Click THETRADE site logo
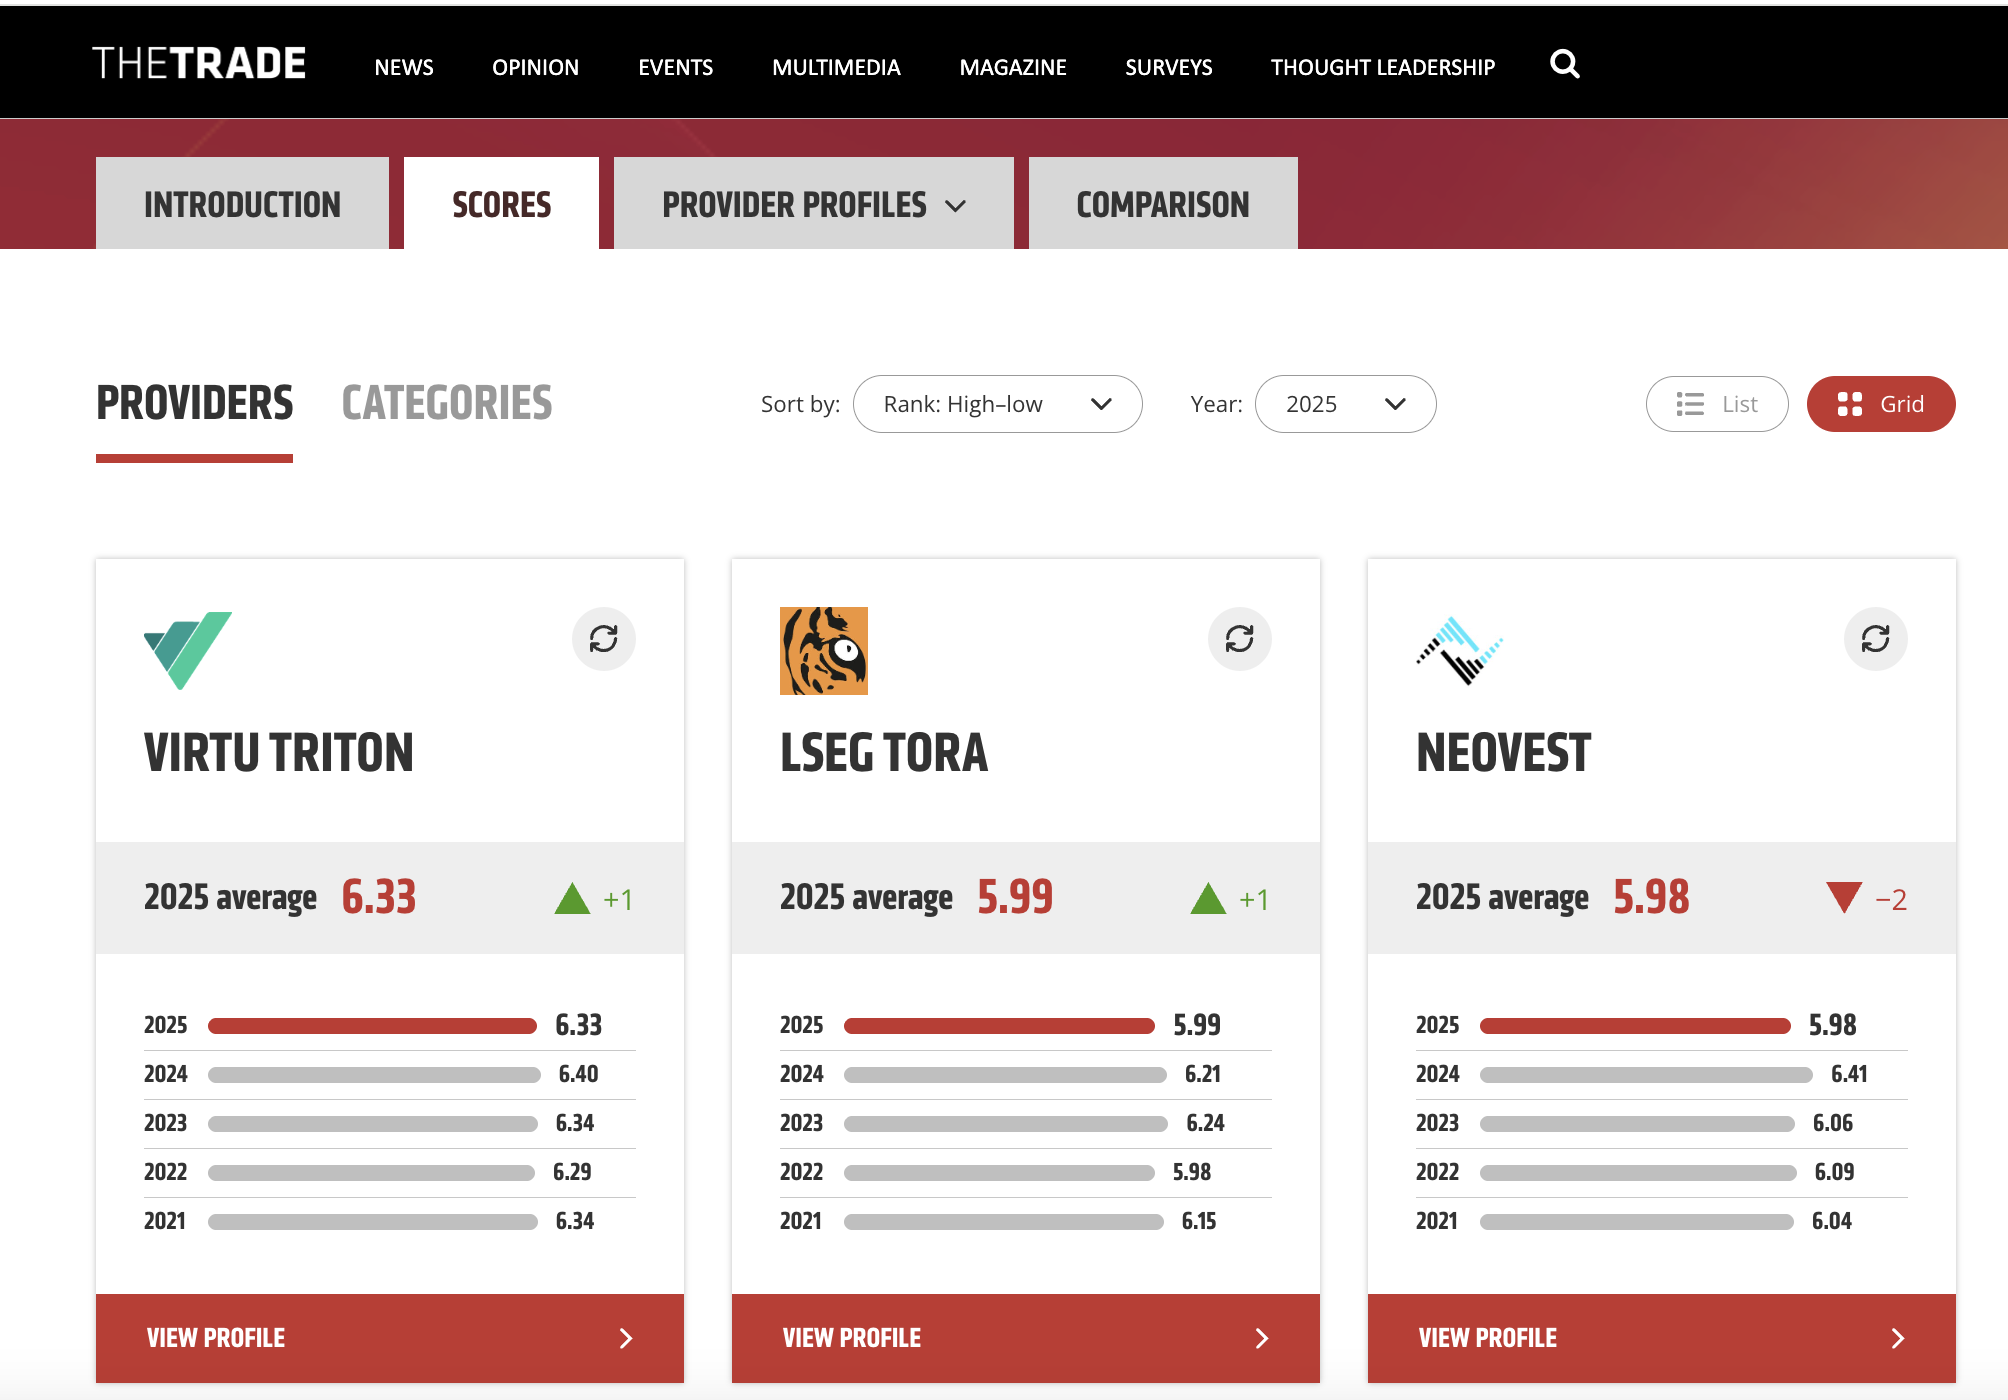 (x=199, y=64)
